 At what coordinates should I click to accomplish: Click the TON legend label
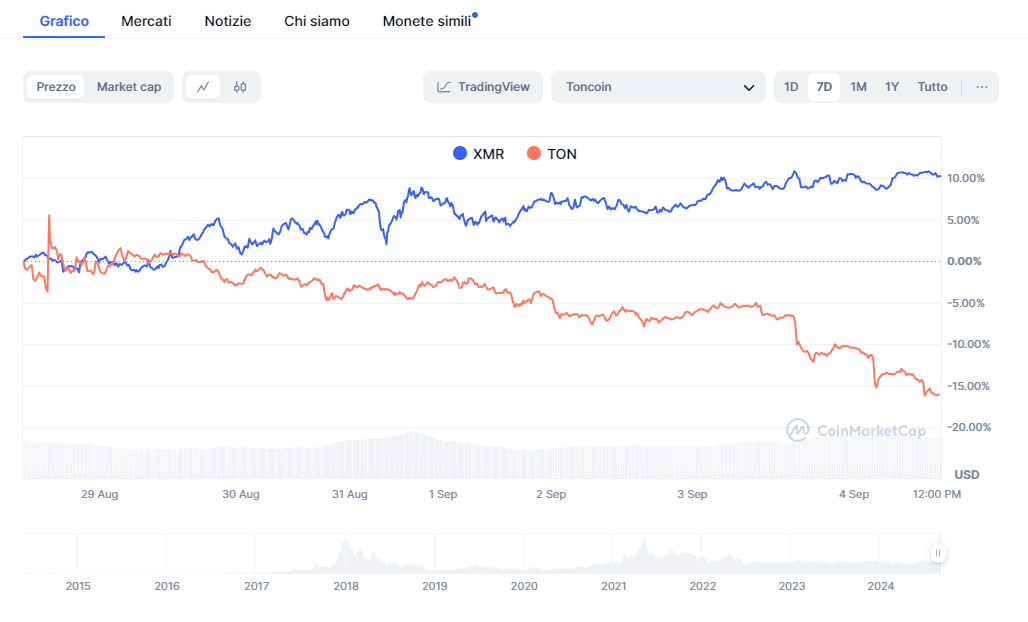pyautogui.click(x=562, y=154)
